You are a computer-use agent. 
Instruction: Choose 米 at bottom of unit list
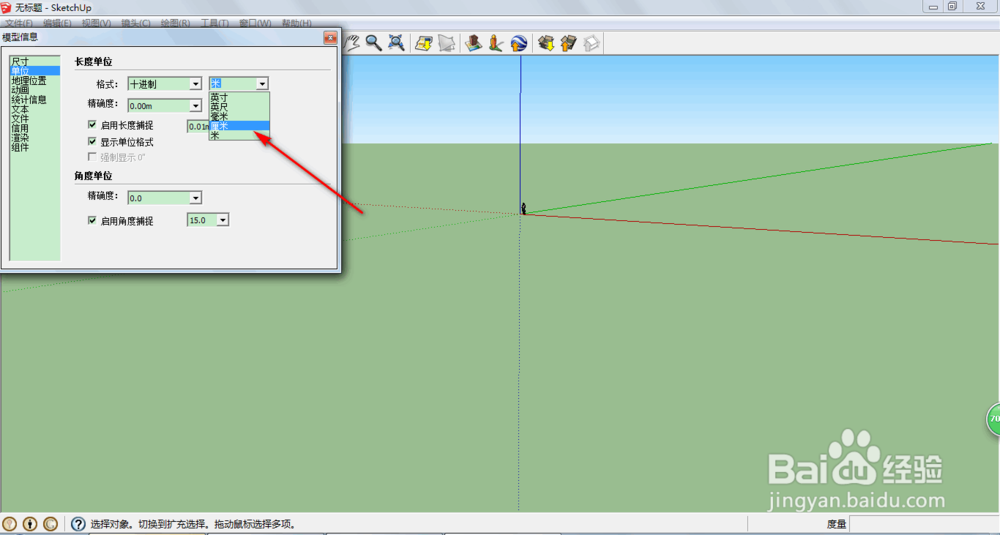click(239, 136)
